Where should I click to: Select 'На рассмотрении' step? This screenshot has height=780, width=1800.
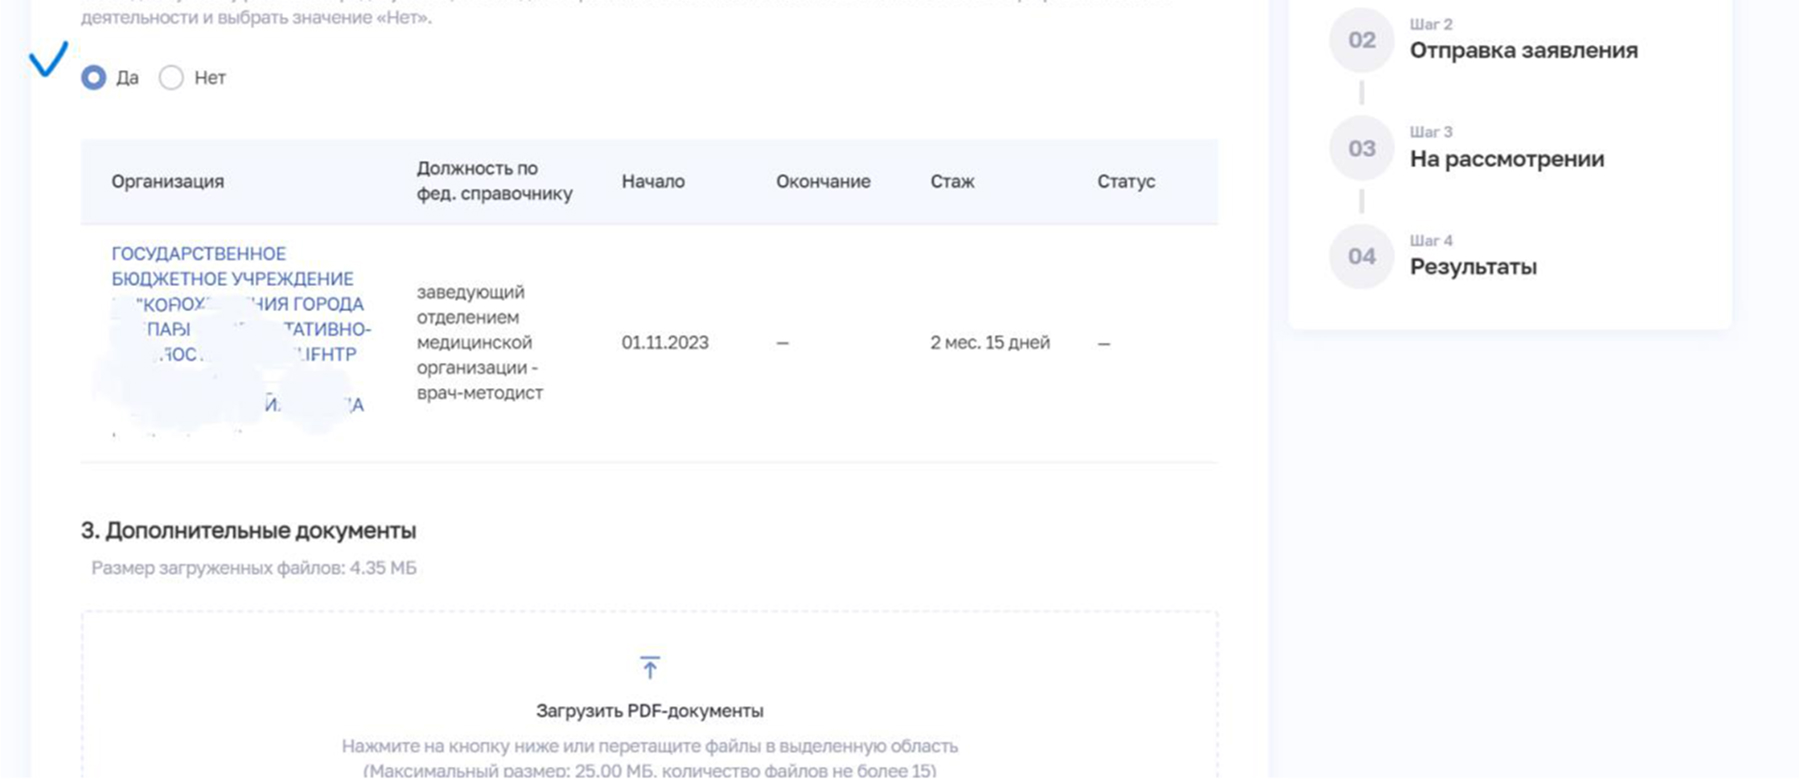click(x=1507, y=159)
